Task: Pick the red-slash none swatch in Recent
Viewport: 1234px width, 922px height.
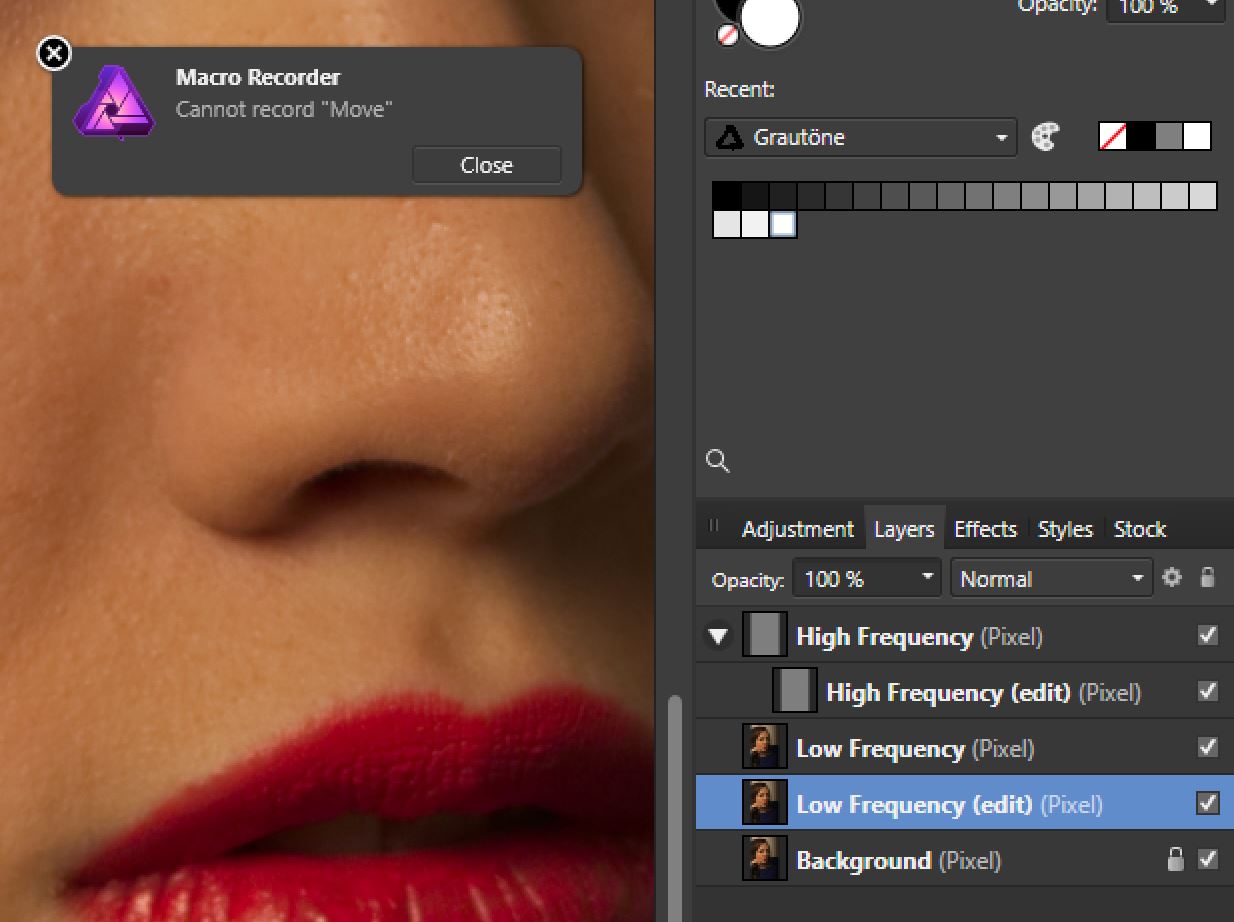Action: [1113, 136]
